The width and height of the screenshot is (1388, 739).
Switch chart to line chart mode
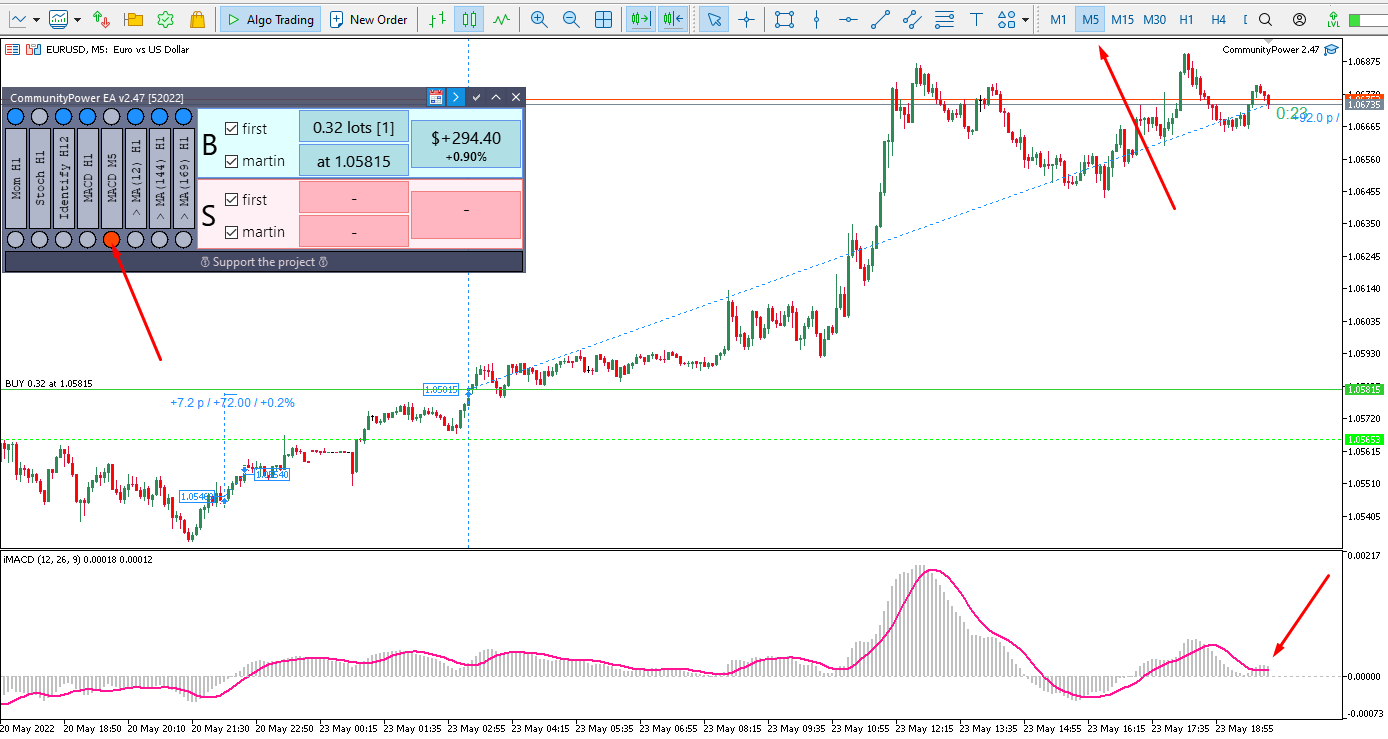[501, 19]
